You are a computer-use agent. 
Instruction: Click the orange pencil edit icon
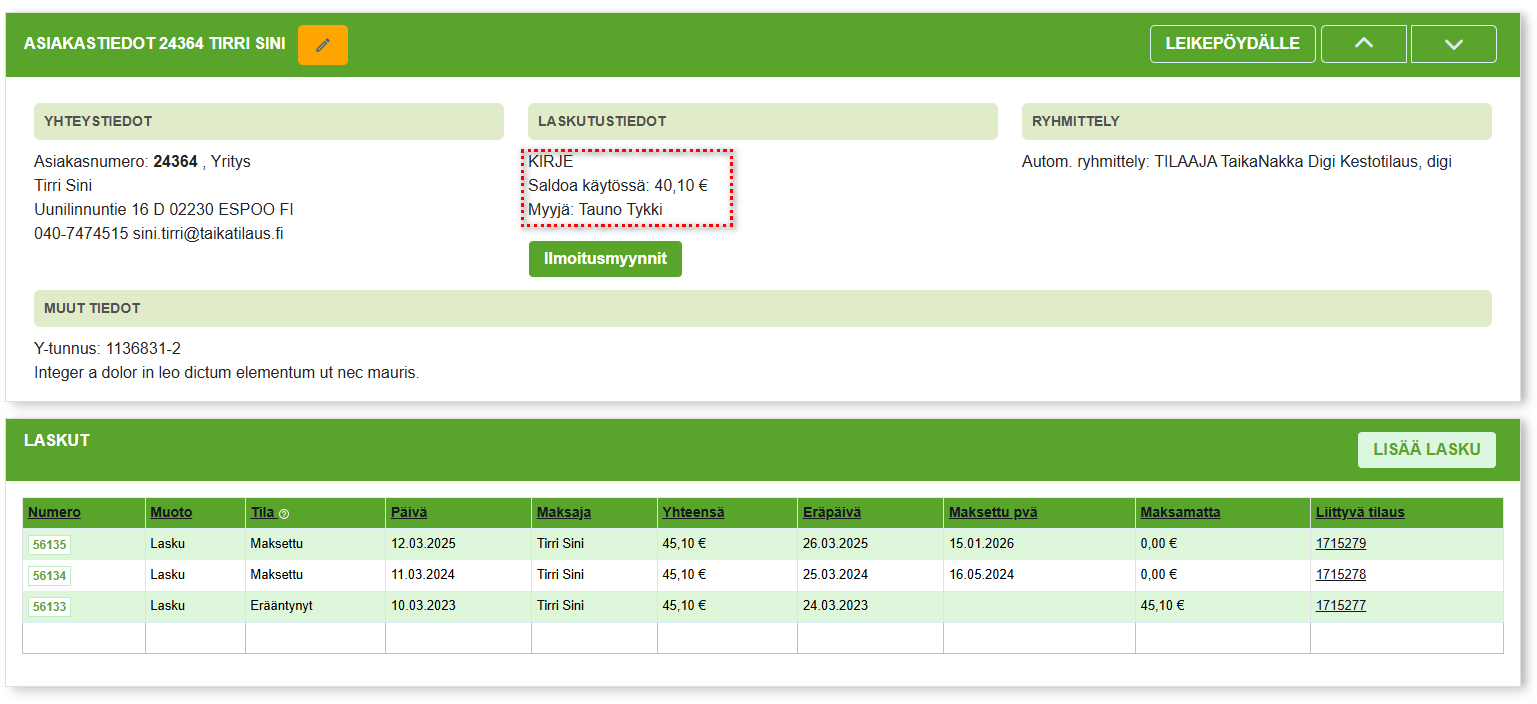pyautogui.click(x=322, y=45)
